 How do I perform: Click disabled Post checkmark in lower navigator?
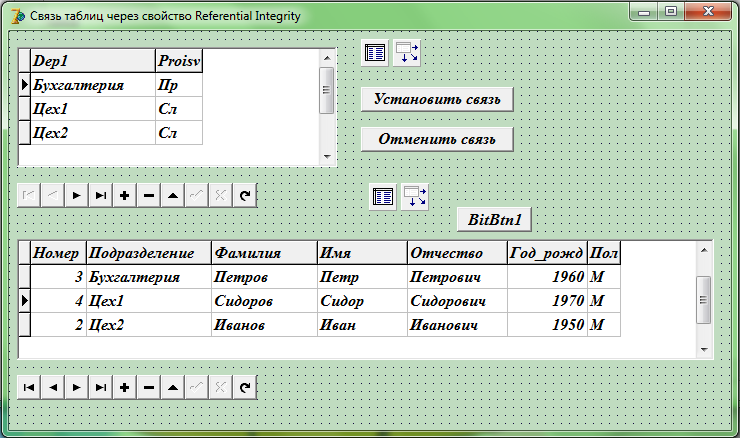click(x=196, y=387)
